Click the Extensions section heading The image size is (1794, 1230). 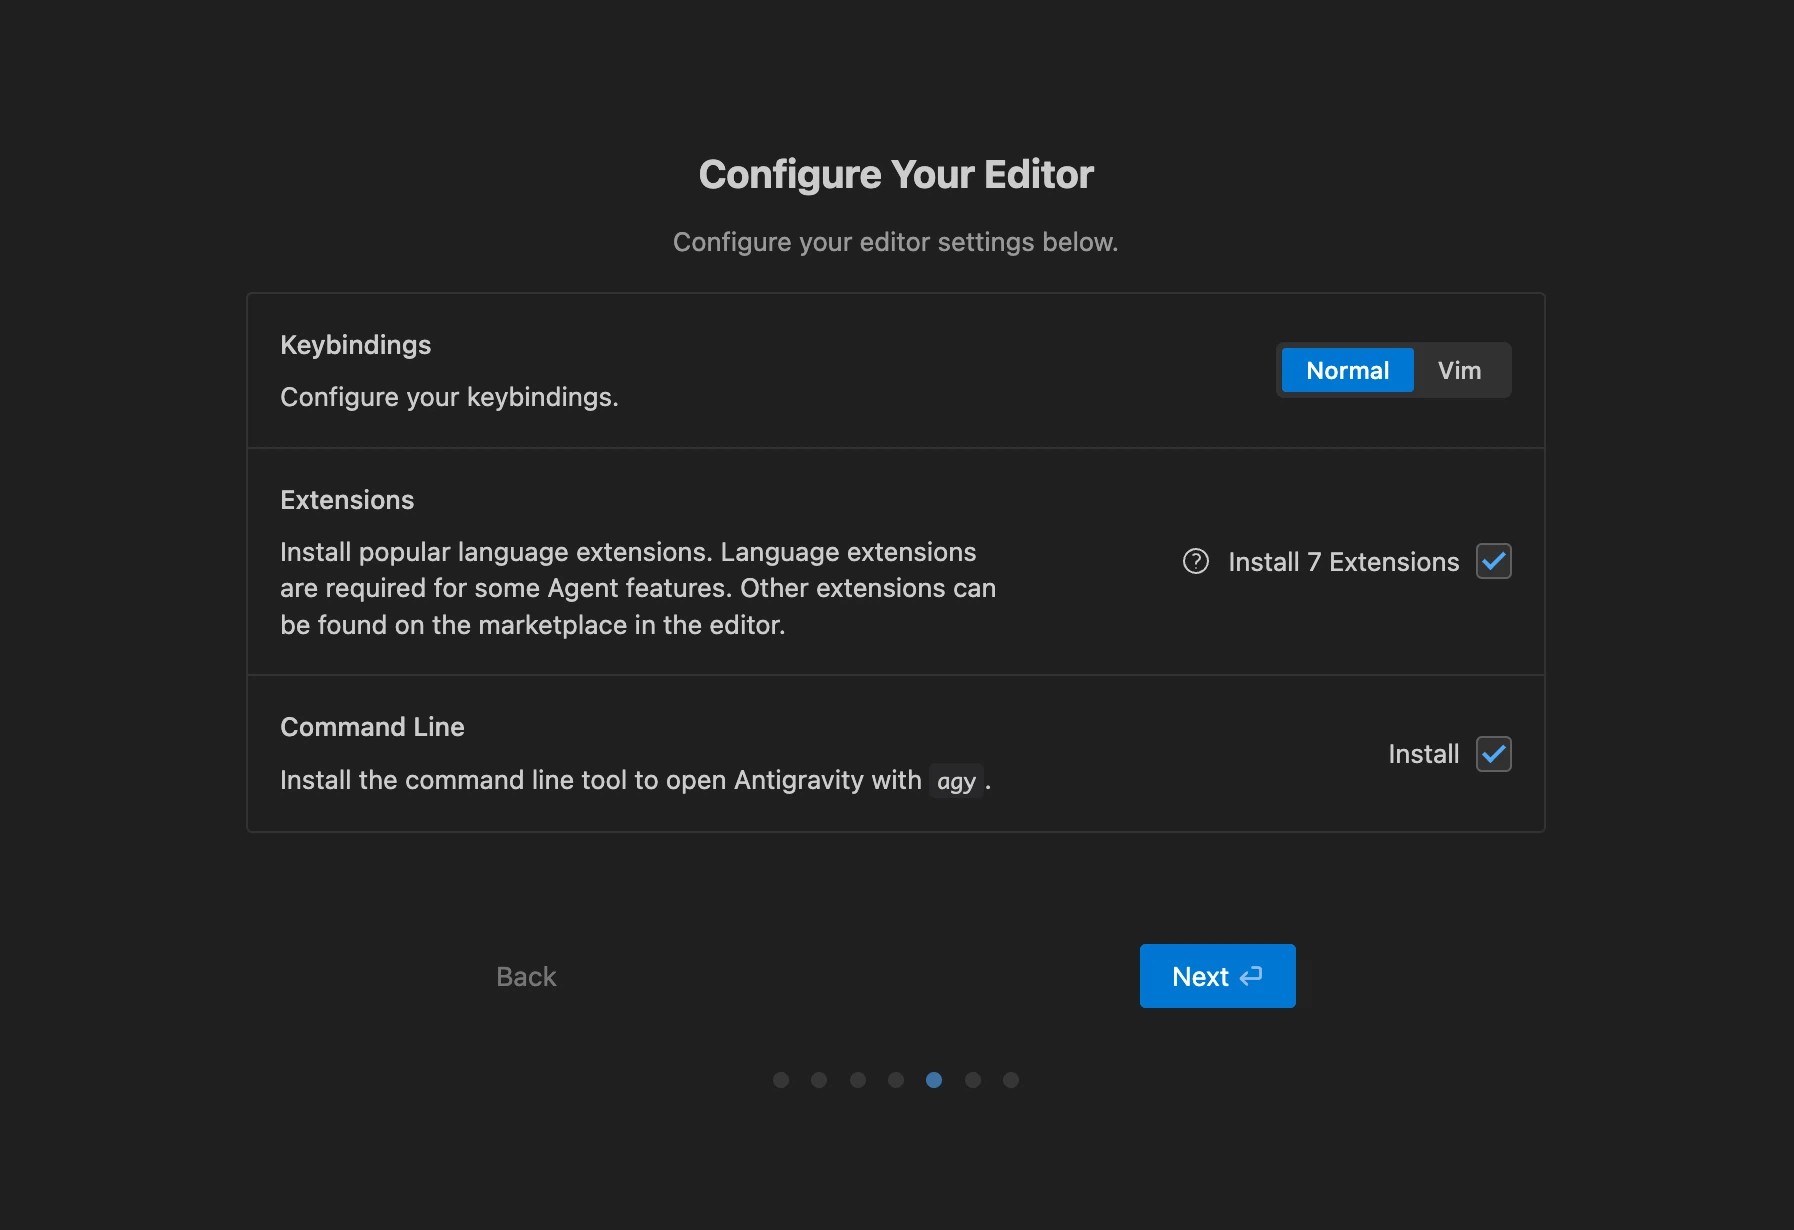(347, 499)
